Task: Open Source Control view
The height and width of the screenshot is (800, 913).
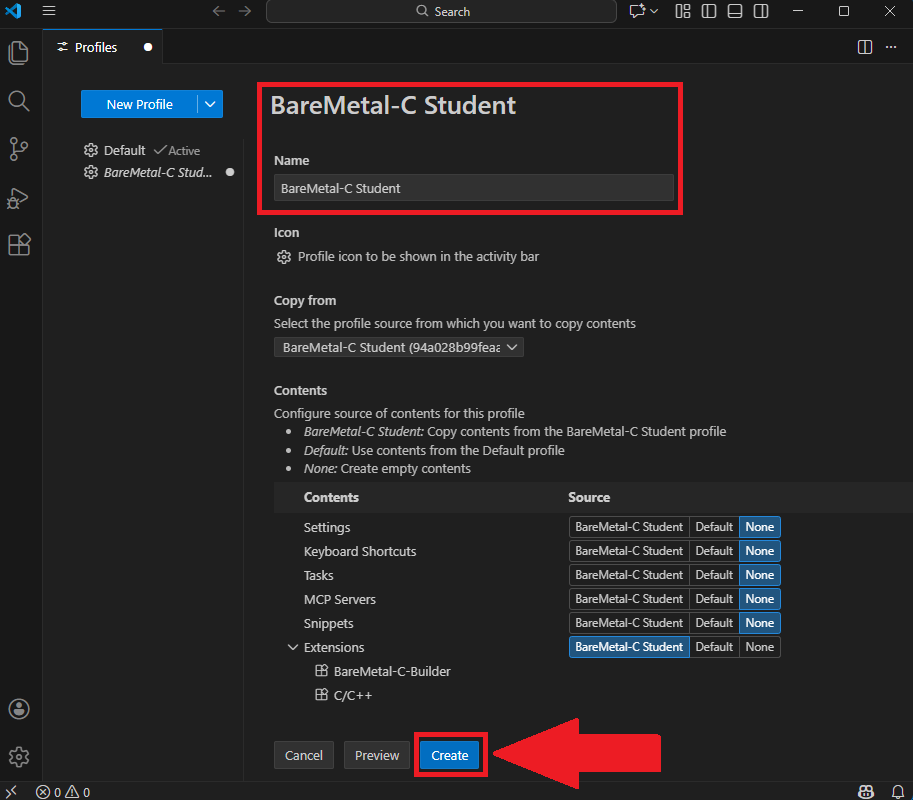Action: [18, 148]
